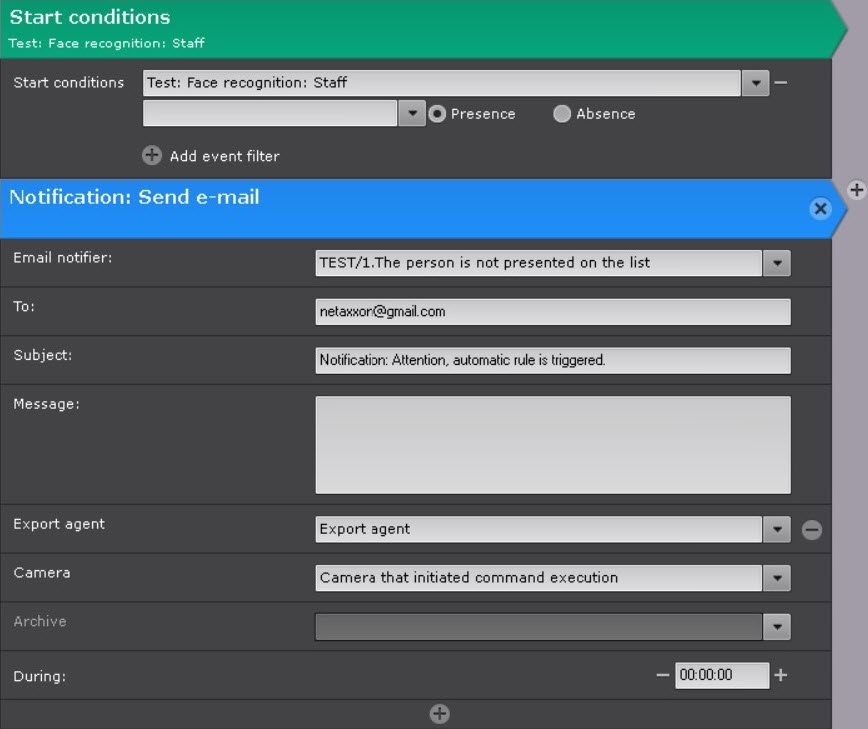Click the Notification: Send e-mail header
This screenshot has height=729, width=868.
point(400,208)
